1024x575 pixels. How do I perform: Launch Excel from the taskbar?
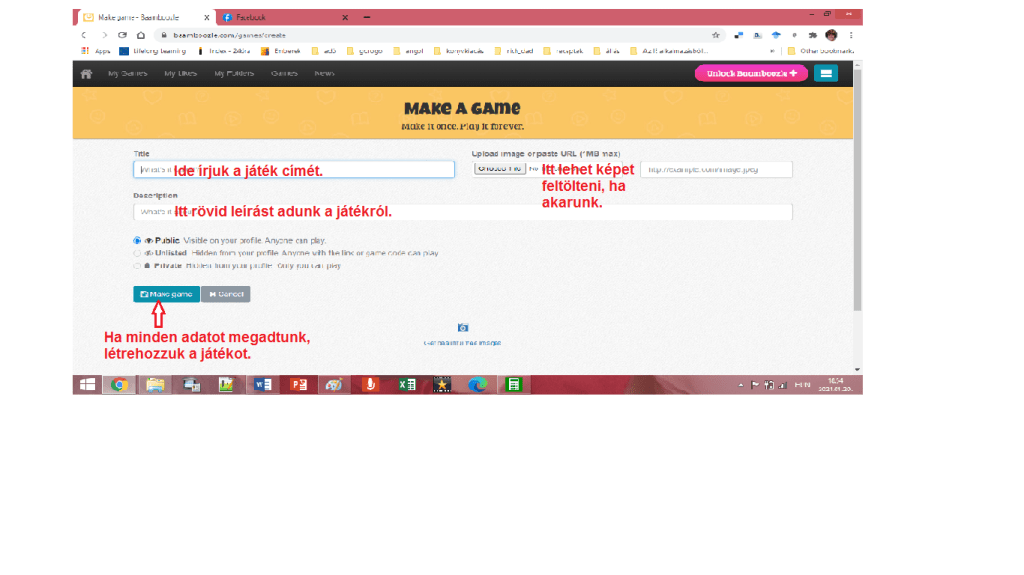(x=407, y=385)
